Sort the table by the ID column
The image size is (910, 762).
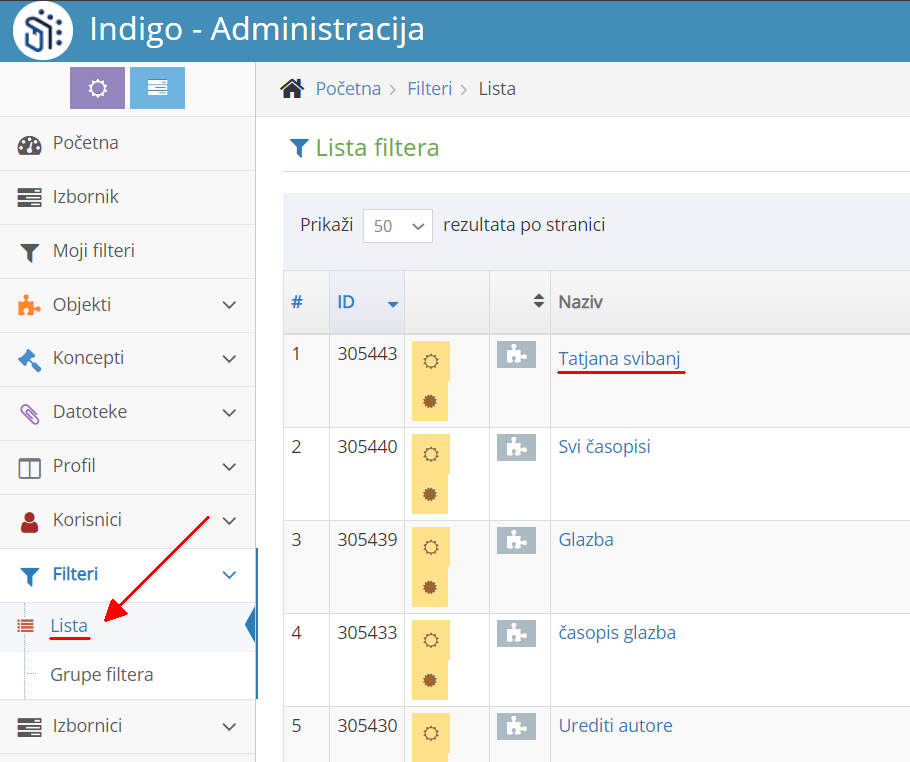(345, 301)
